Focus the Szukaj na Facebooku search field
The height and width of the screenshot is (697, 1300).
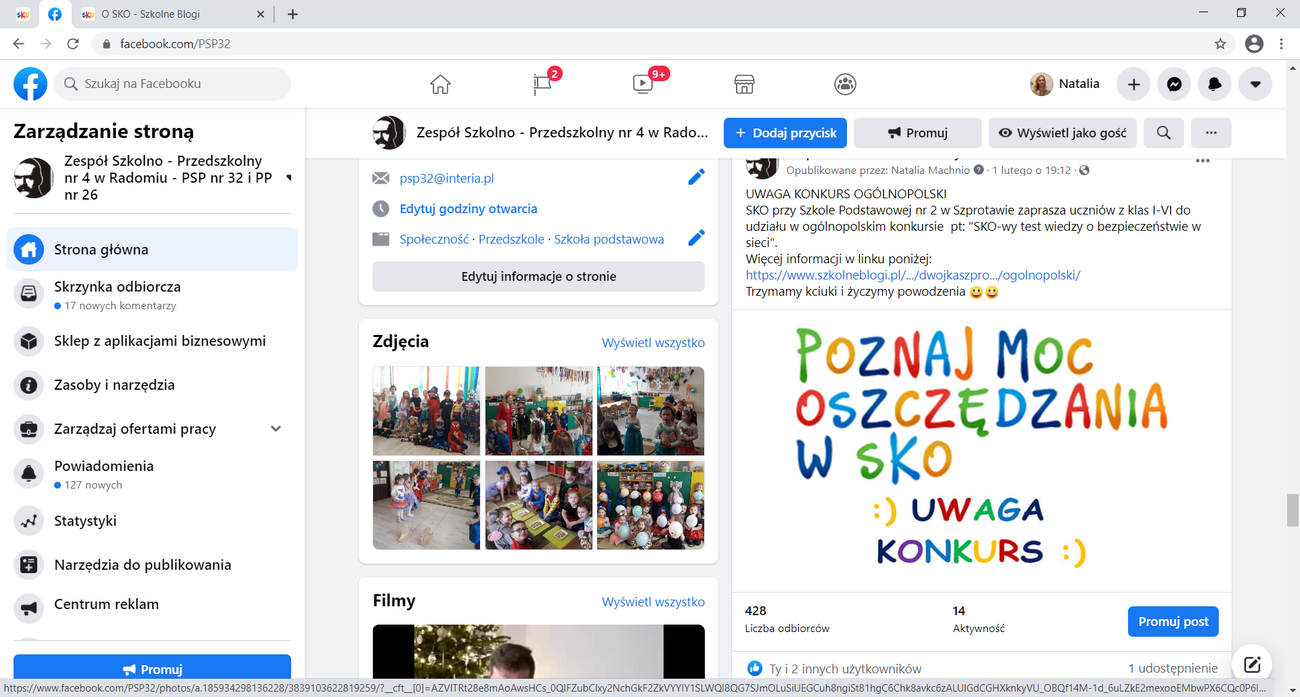coord(173,84)
